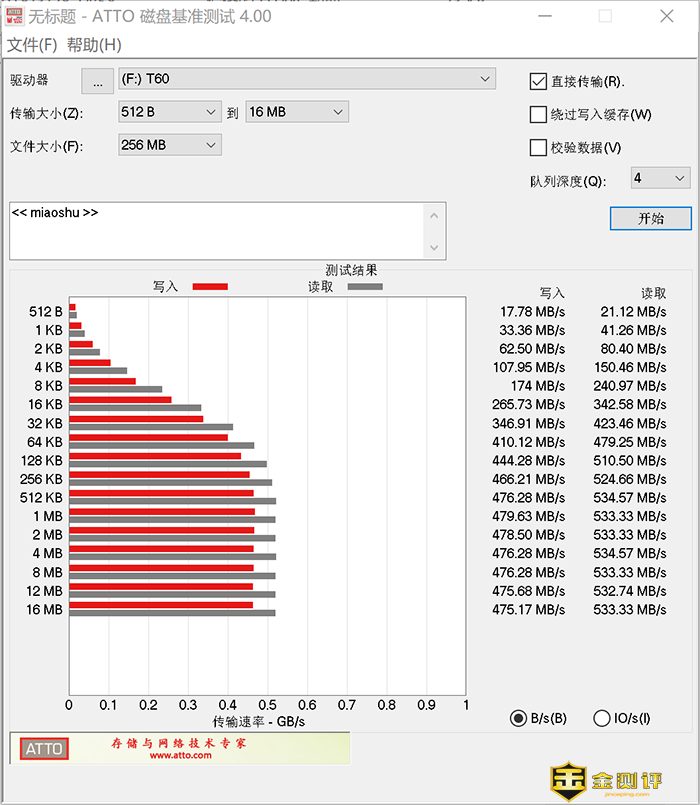Viewport: 700px width, 805px height.
Task: Click the ATTO app icon in title bar
Action: (x=14, y=16)
